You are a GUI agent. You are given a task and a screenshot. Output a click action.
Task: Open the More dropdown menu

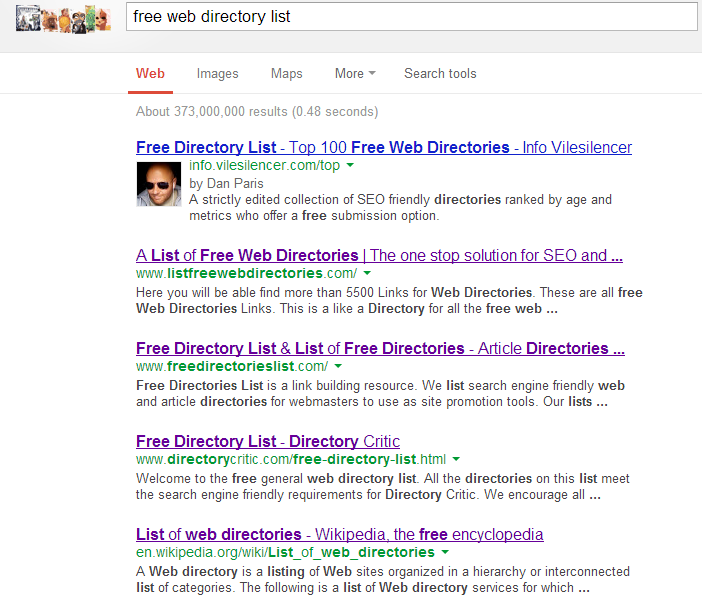(x=355, y=73)
